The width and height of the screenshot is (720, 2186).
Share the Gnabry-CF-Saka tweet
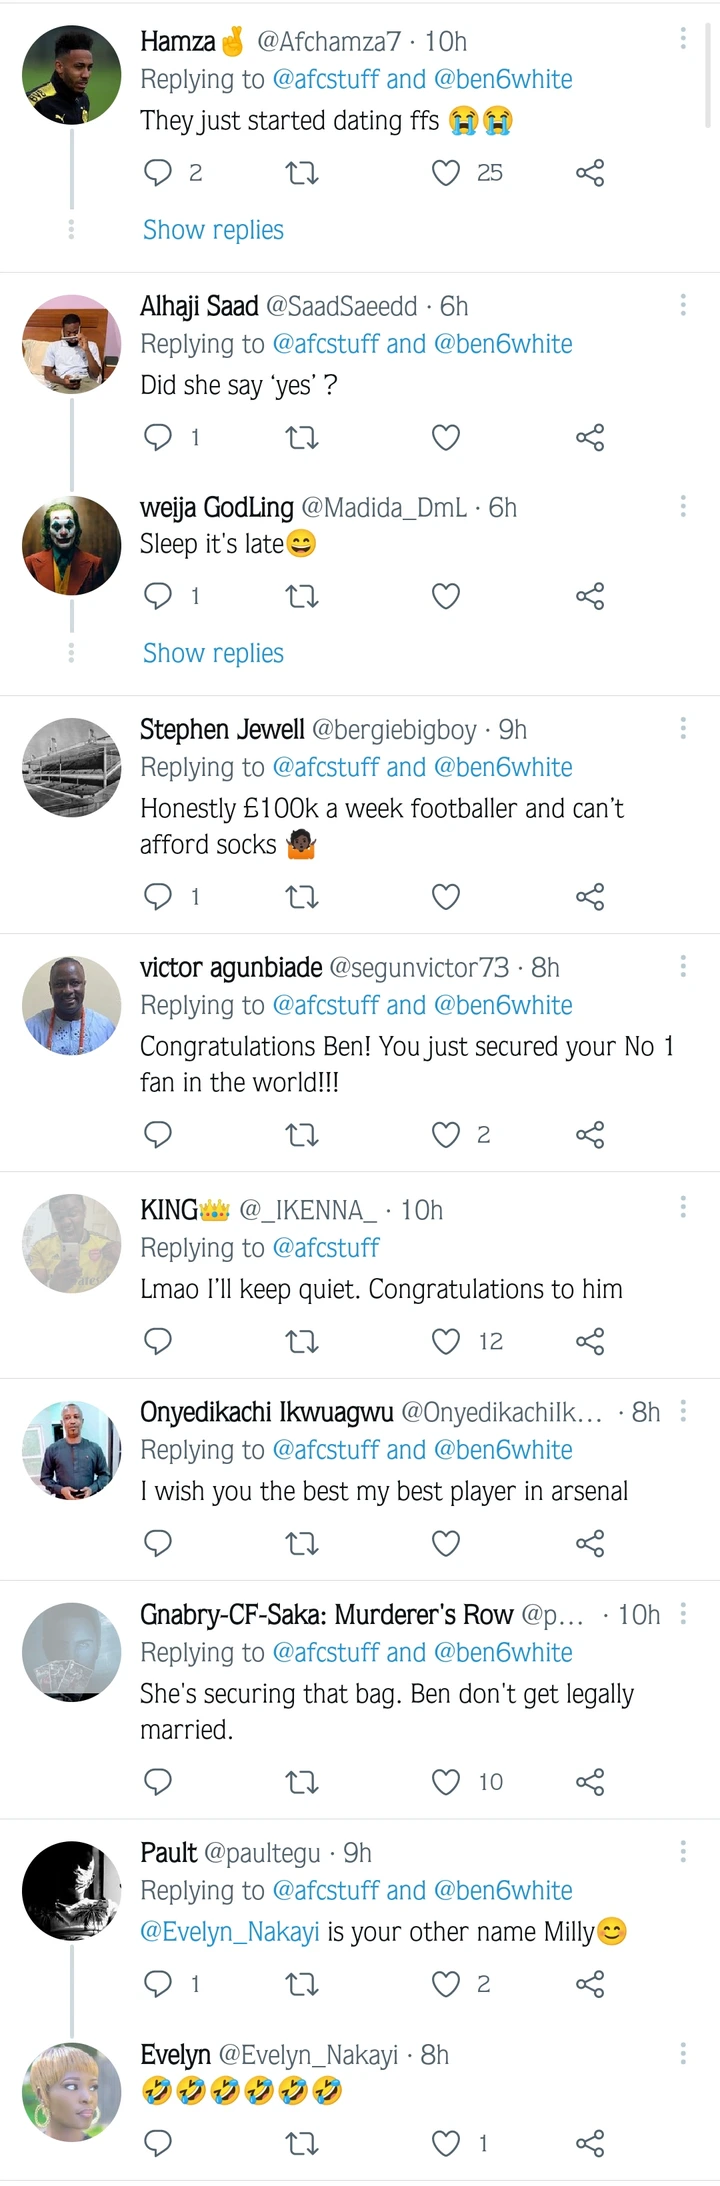[590, 1782]
